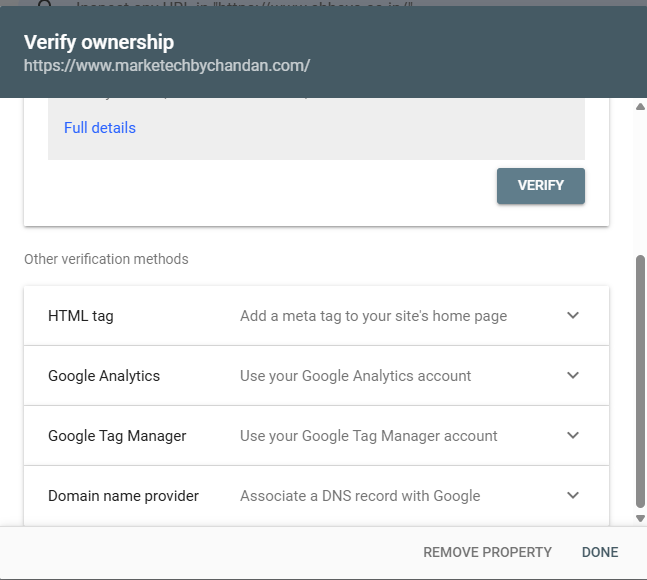647x580 pixels.
Task: Expand the Domain name provider chevron
Action: (573, 495)
